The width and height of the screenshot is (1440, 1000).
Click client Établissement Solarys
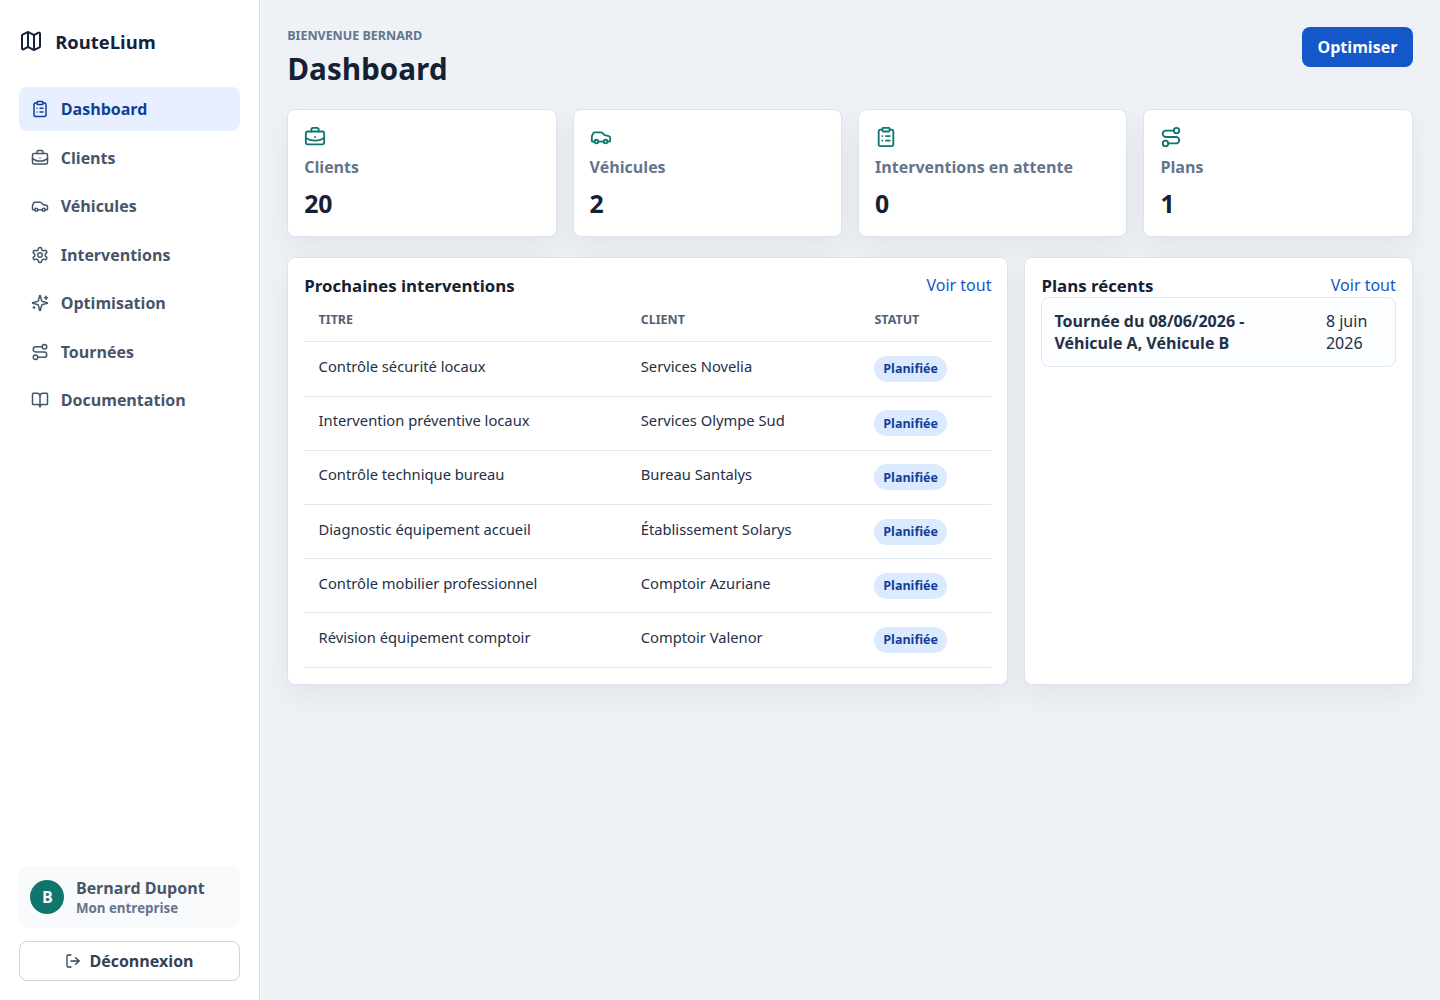716,530
